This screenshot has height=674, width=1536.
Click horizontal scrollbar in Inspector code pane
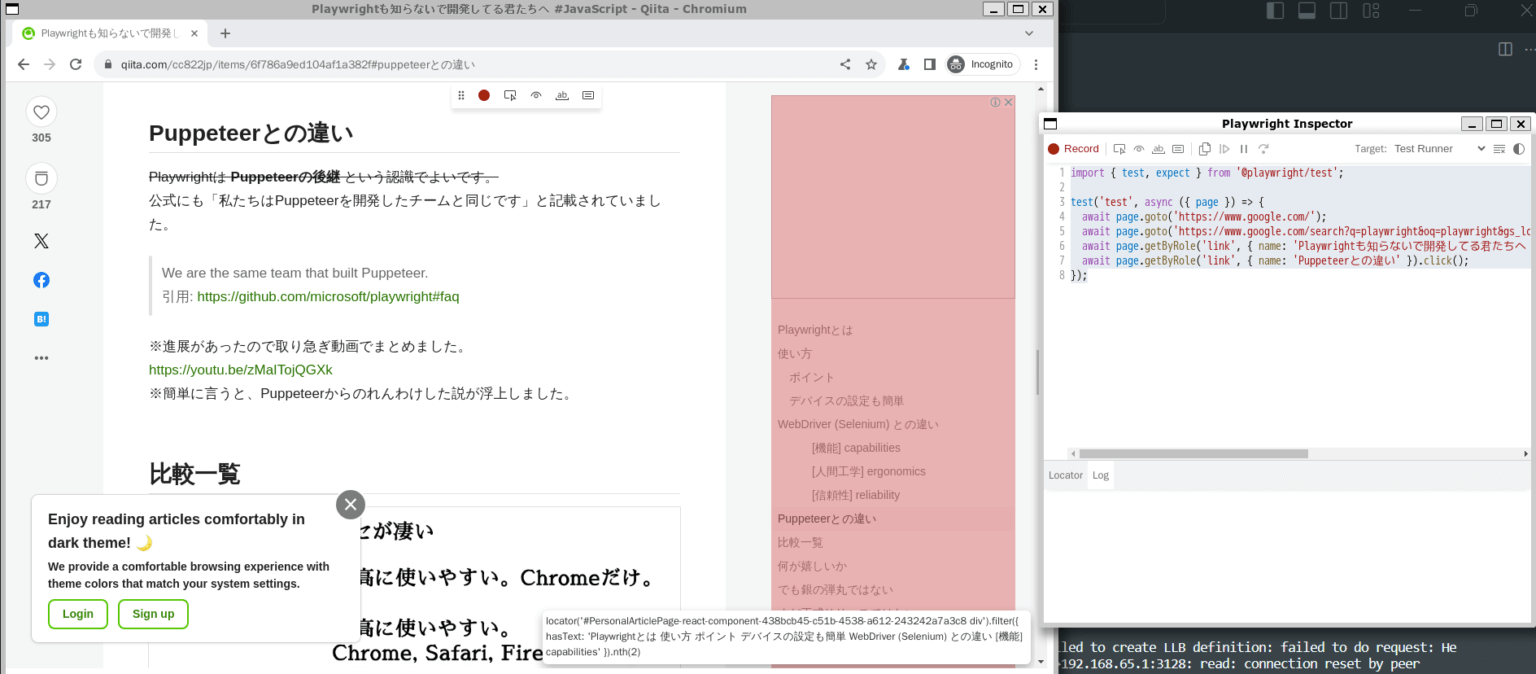(1193, 453)
